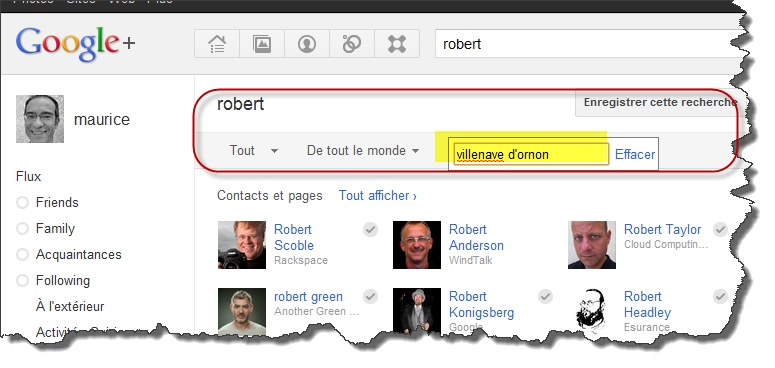Image resolution: width=775 pixels, height=368 pixels.
Task: Click the verified check next to Robert Konigsberg
Action: [x=546, y=296]
